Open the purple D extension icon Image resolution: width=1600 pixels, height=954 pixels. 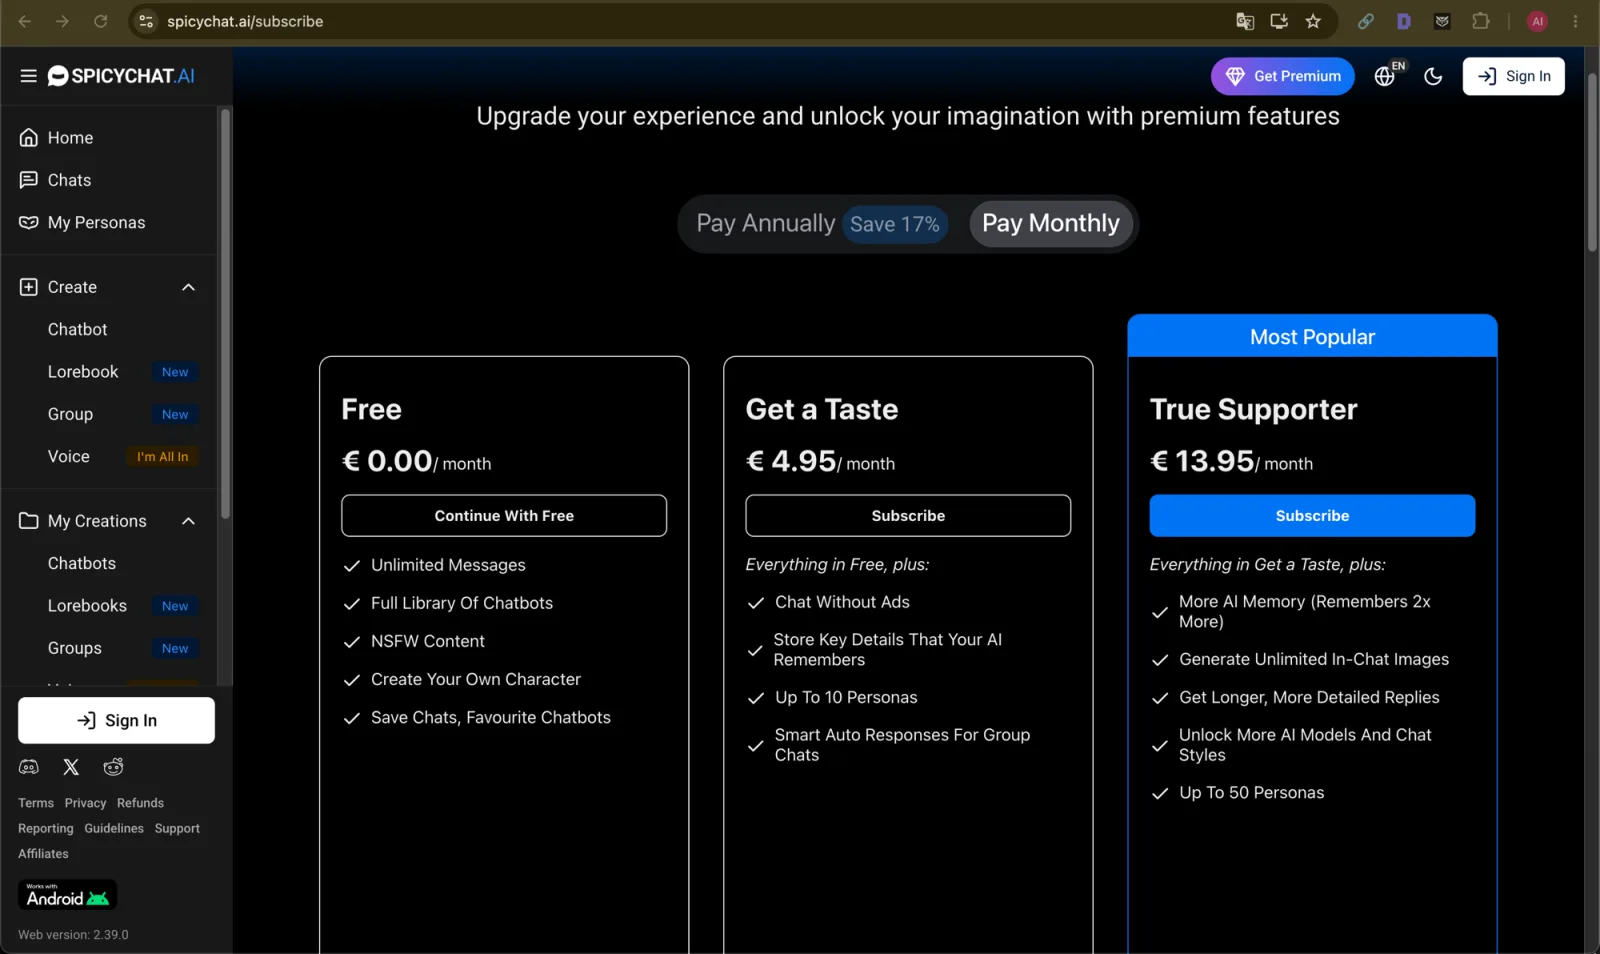tap(1403, 21)
